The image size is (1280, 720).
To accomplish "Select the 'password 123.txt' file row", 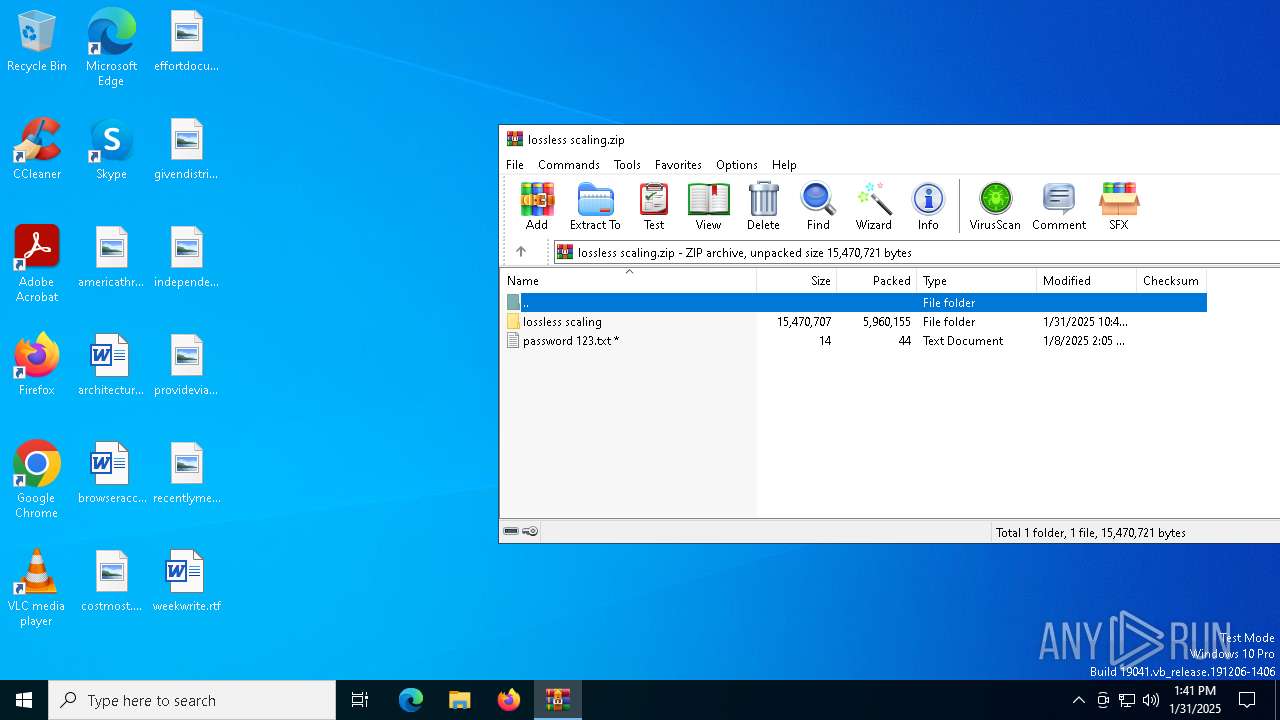I will pyautogui.click(x=854, y=341).
